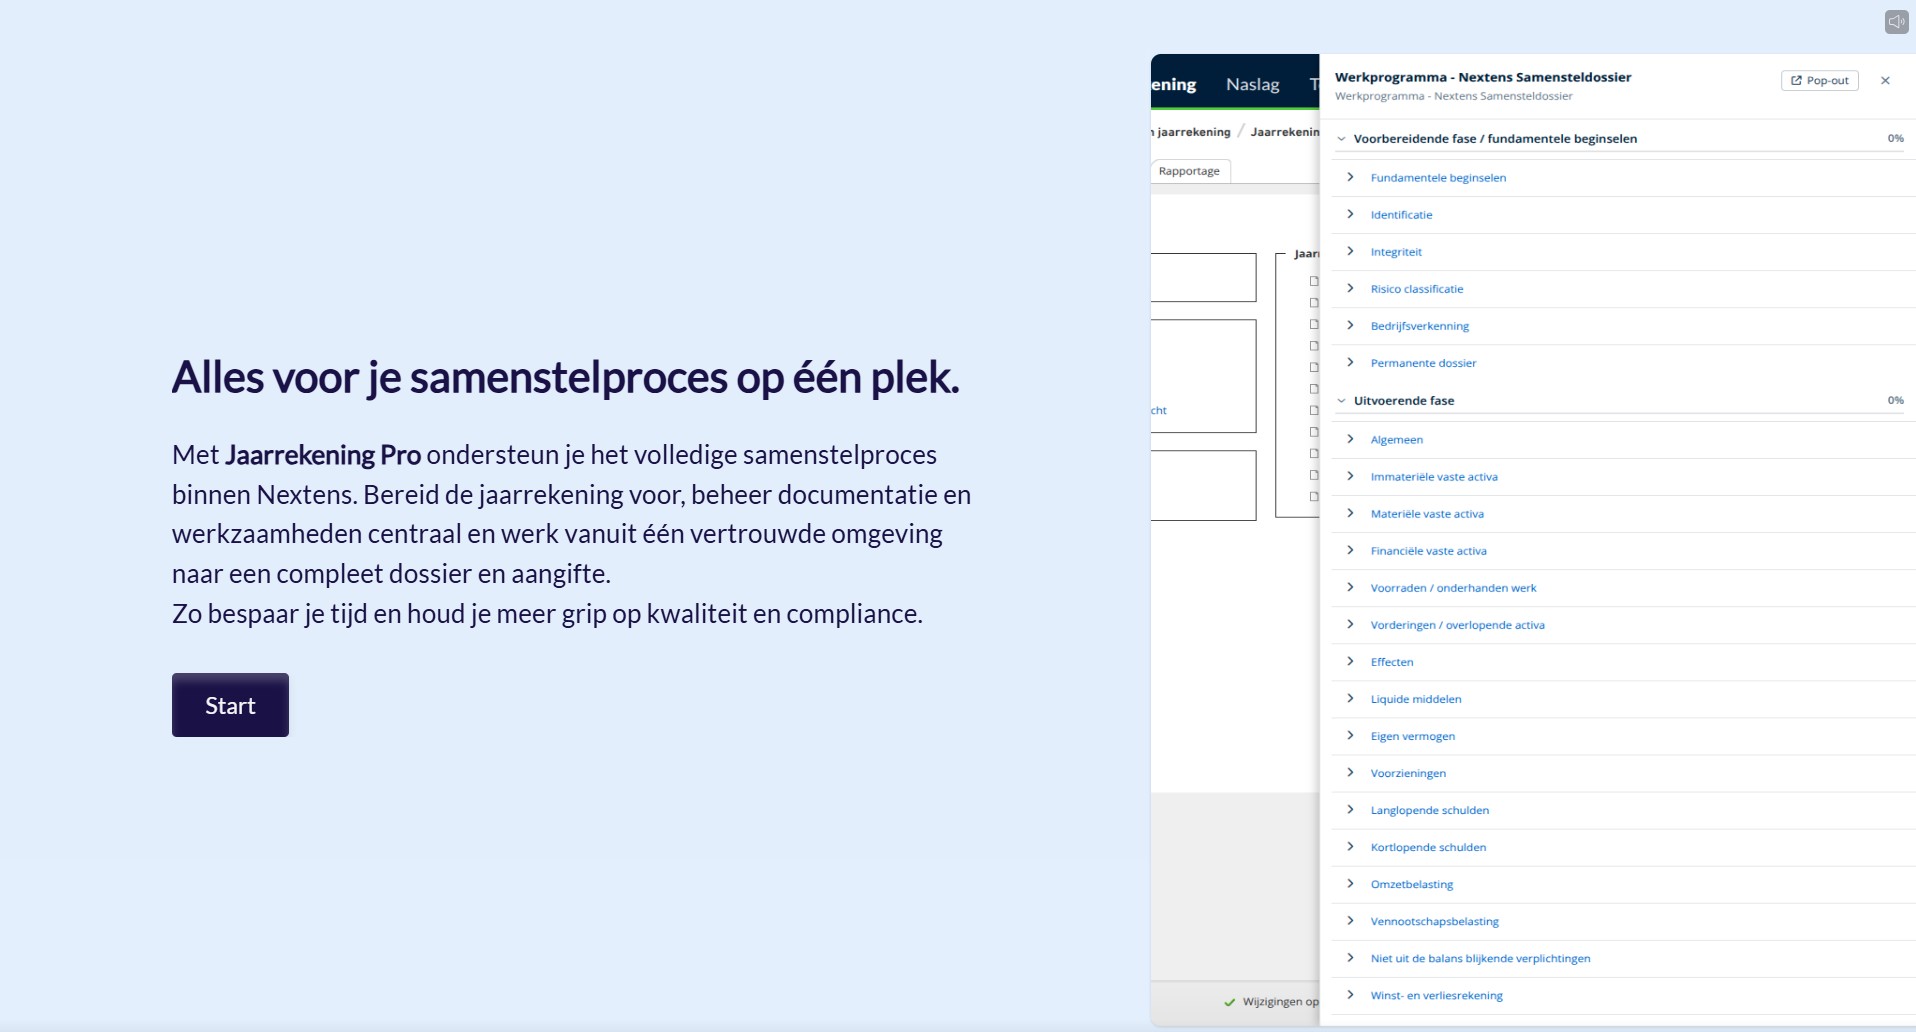The width and height of the screenshot is (1916, 1032).
Task: Close the Werkprogramma panel
Action: 1885,80
